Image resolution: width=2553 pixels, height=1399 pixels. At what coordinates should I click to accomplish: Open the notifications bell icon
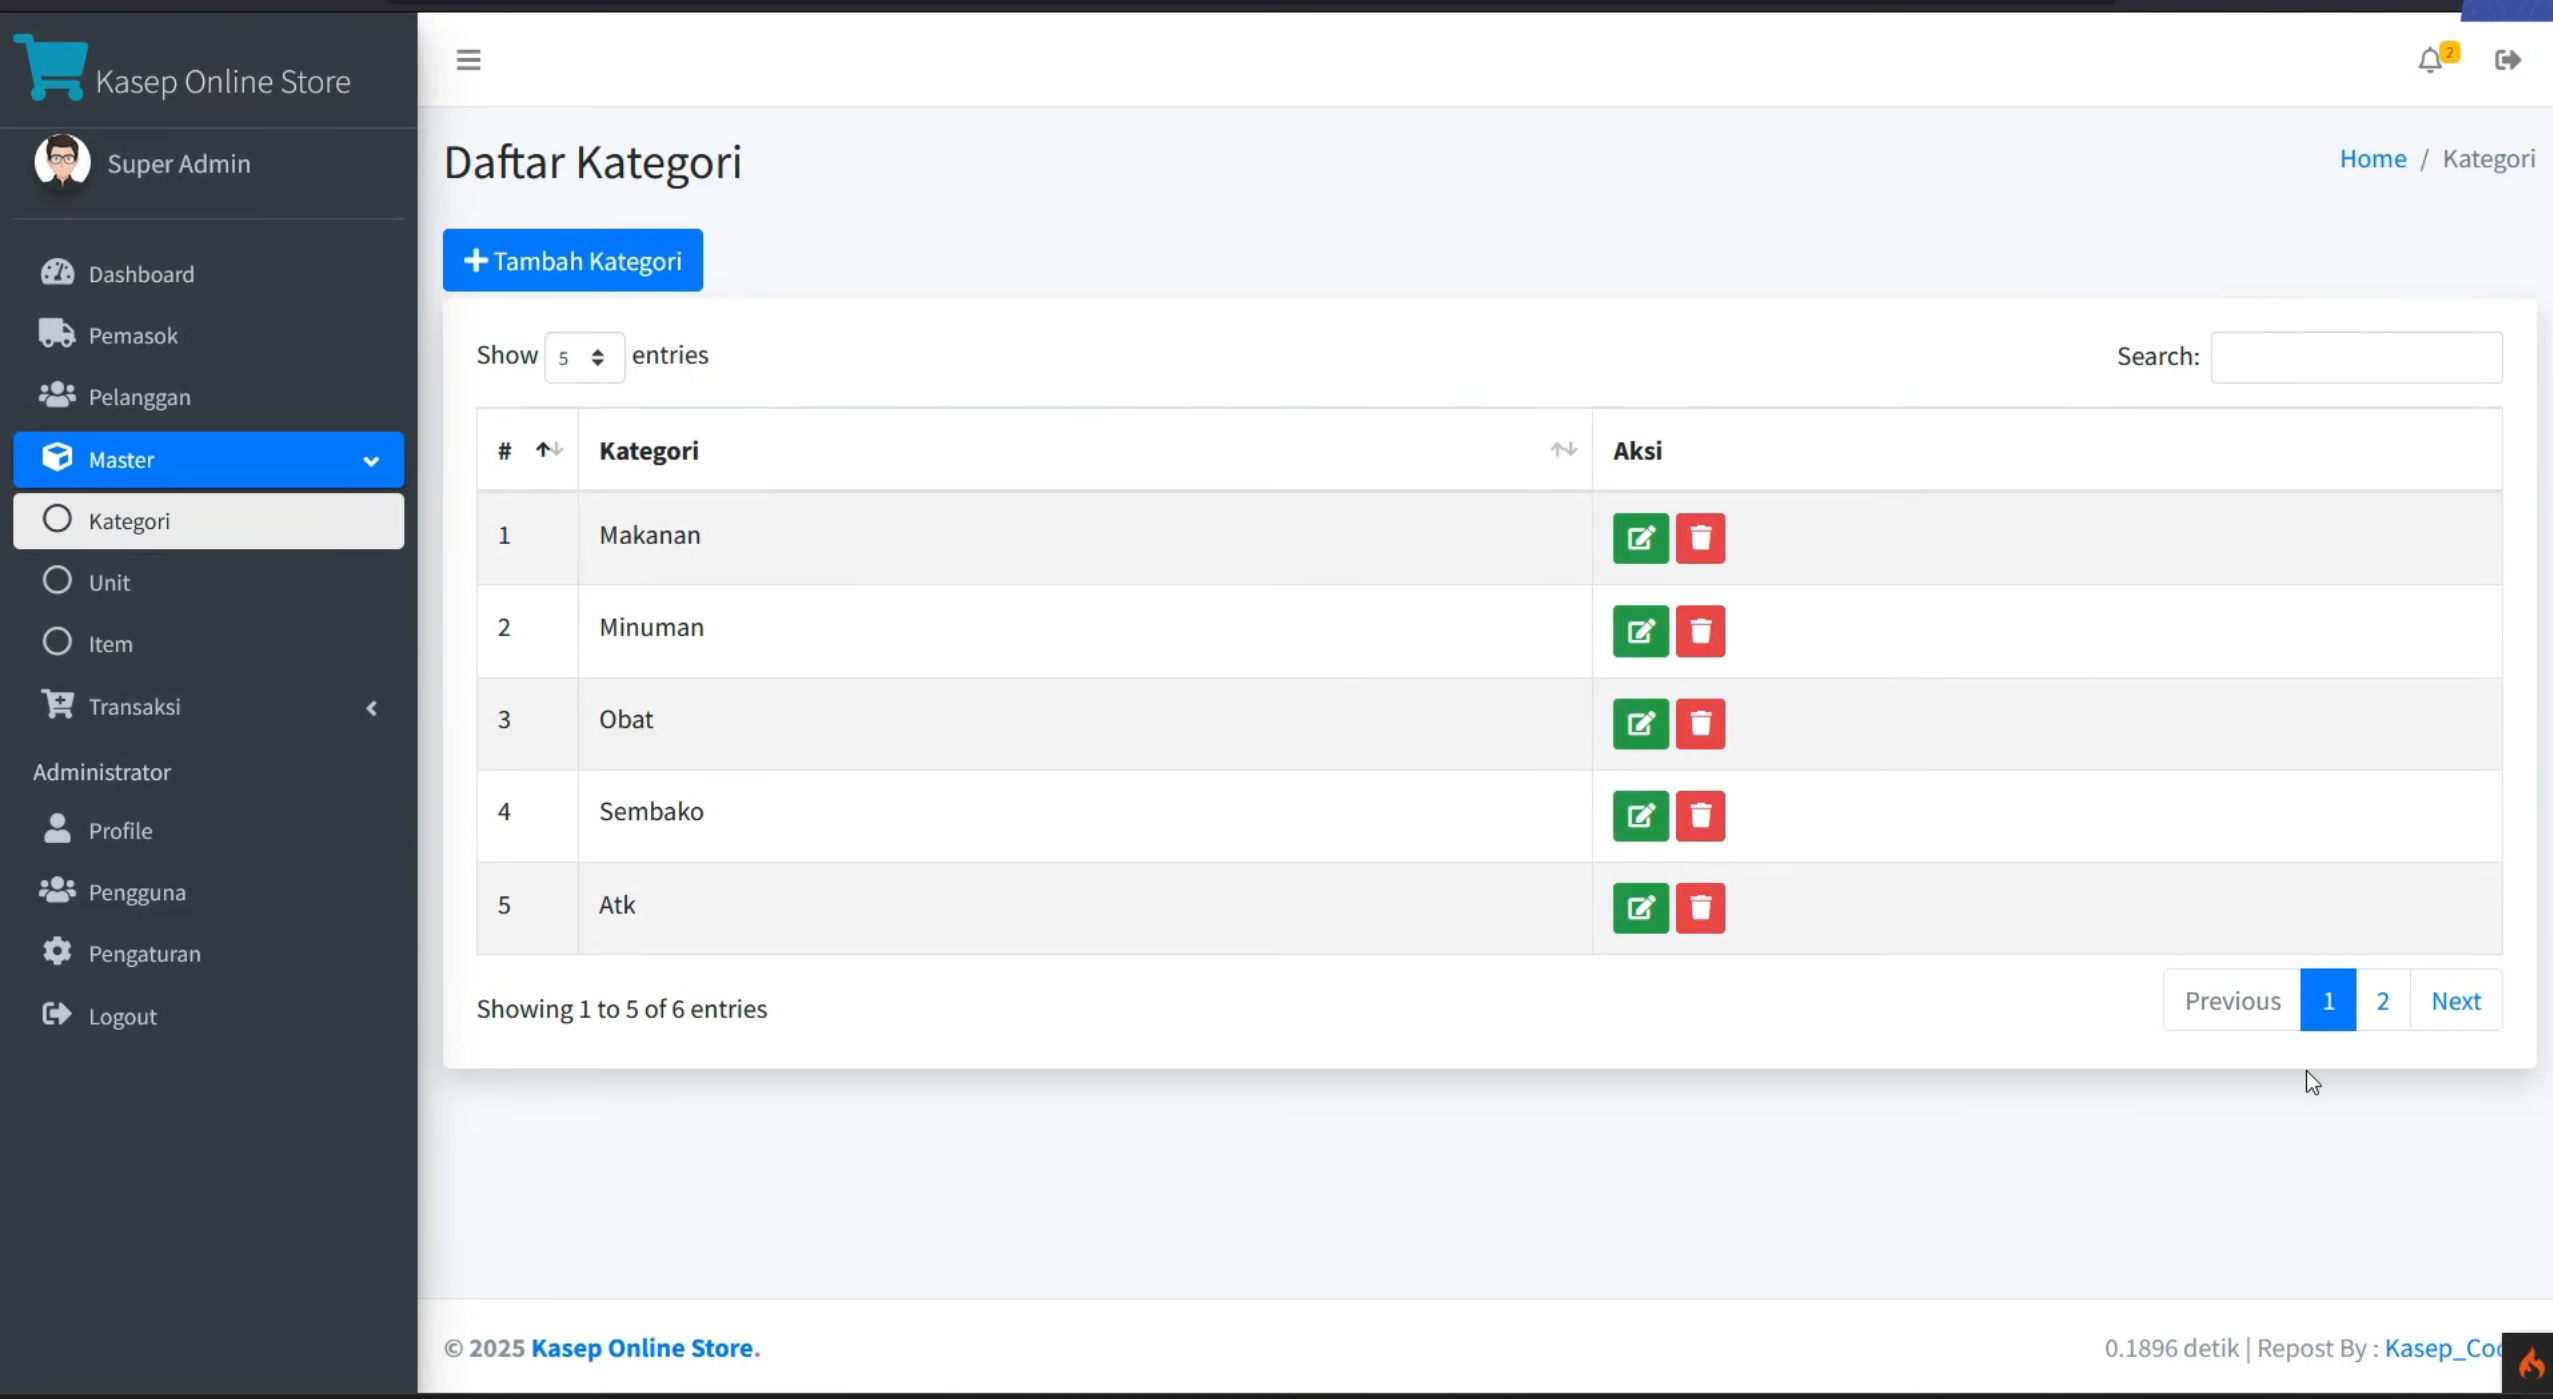point(2431,61)
